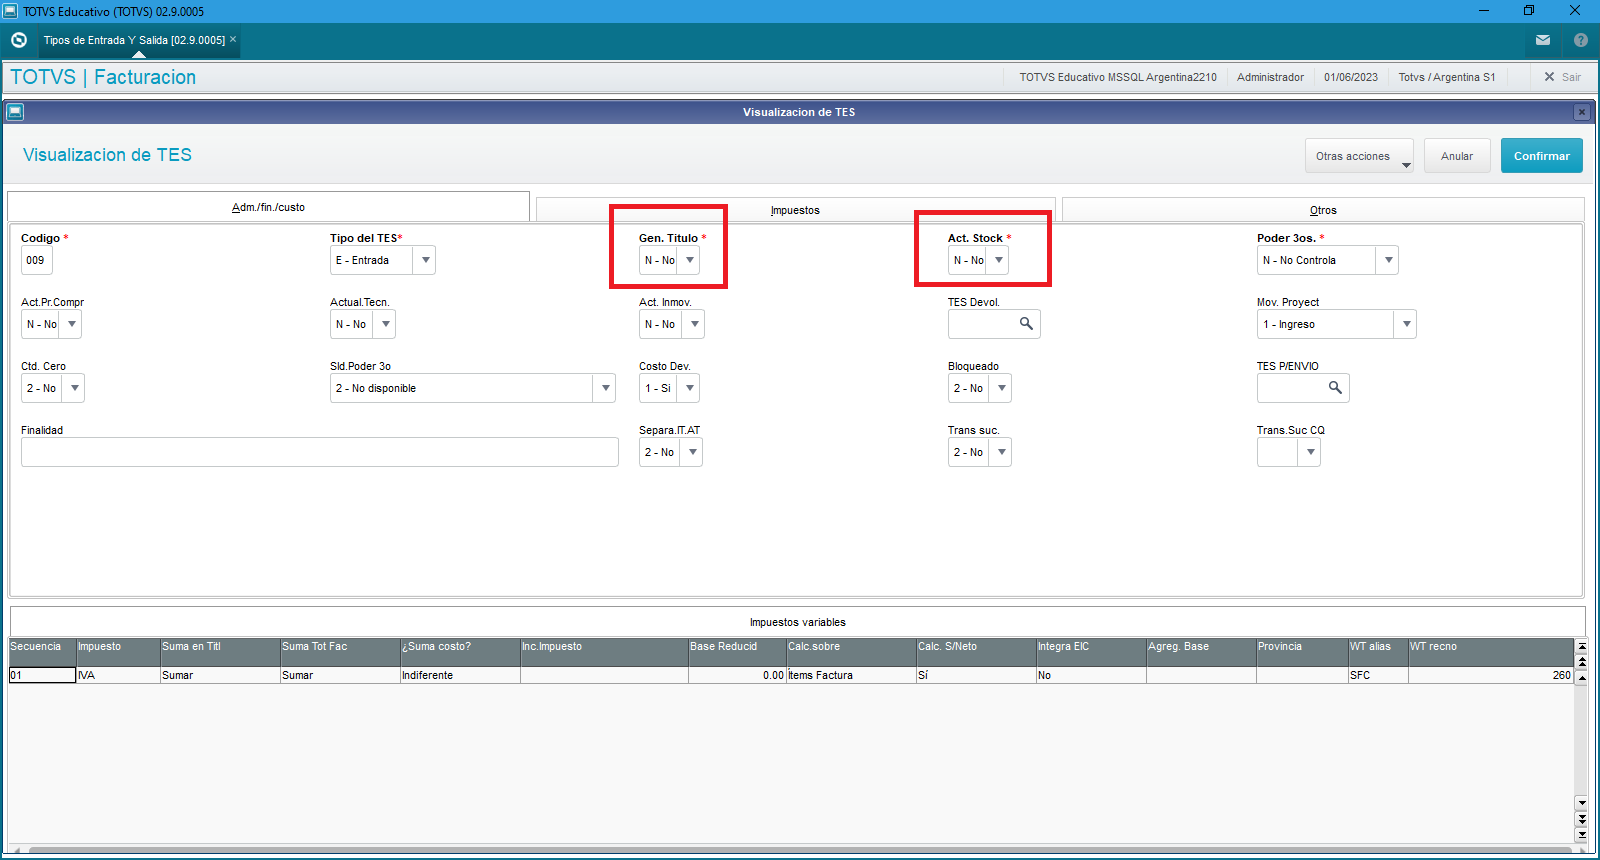This screenshot has height=860, width=1600.
Task: Click the Sair exit button
Action: pos(1562,77)
